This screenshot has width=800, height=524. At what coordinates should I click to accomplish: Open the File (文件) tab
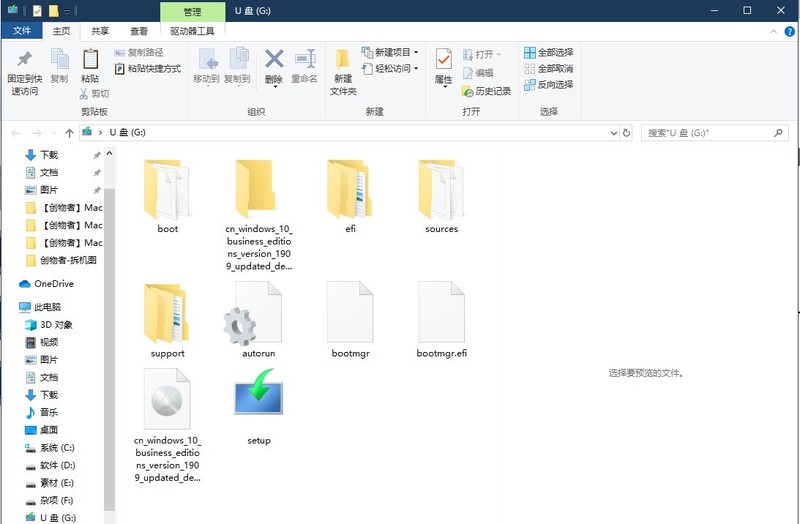pyautogui.click(x=21, y=31)
